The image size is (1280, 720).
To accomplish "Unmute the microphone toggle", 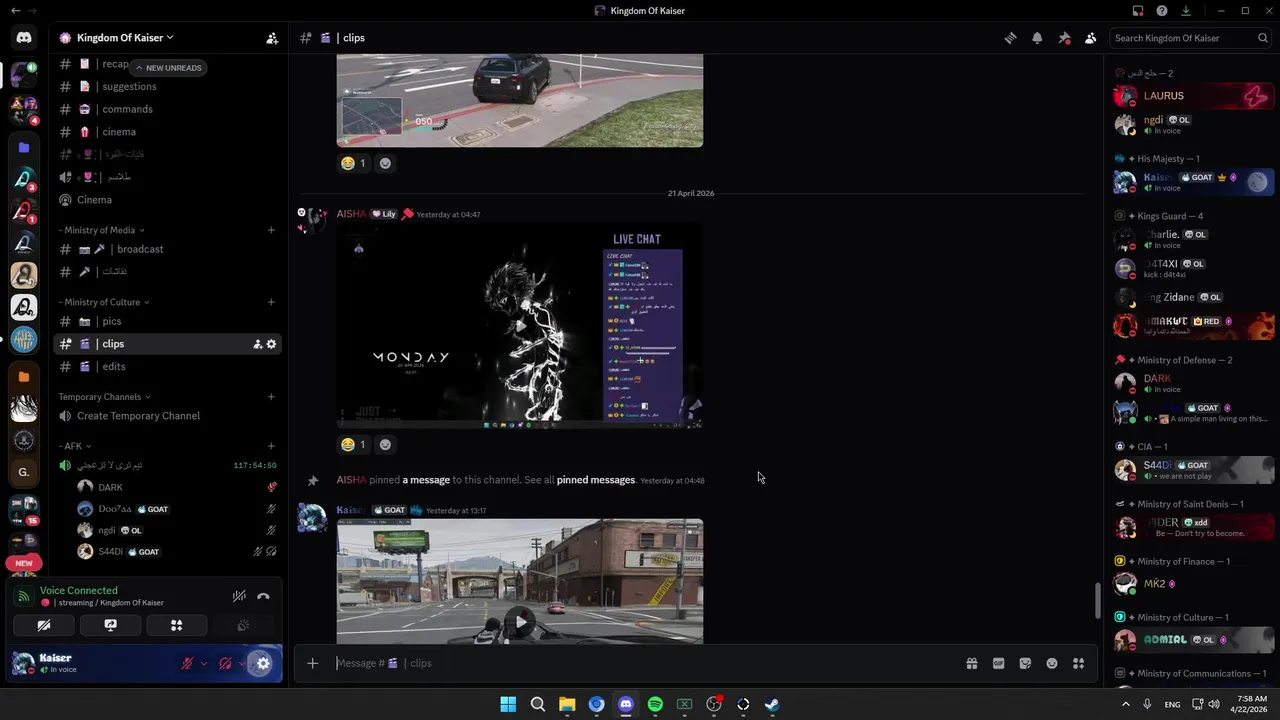I will point(186,663).
